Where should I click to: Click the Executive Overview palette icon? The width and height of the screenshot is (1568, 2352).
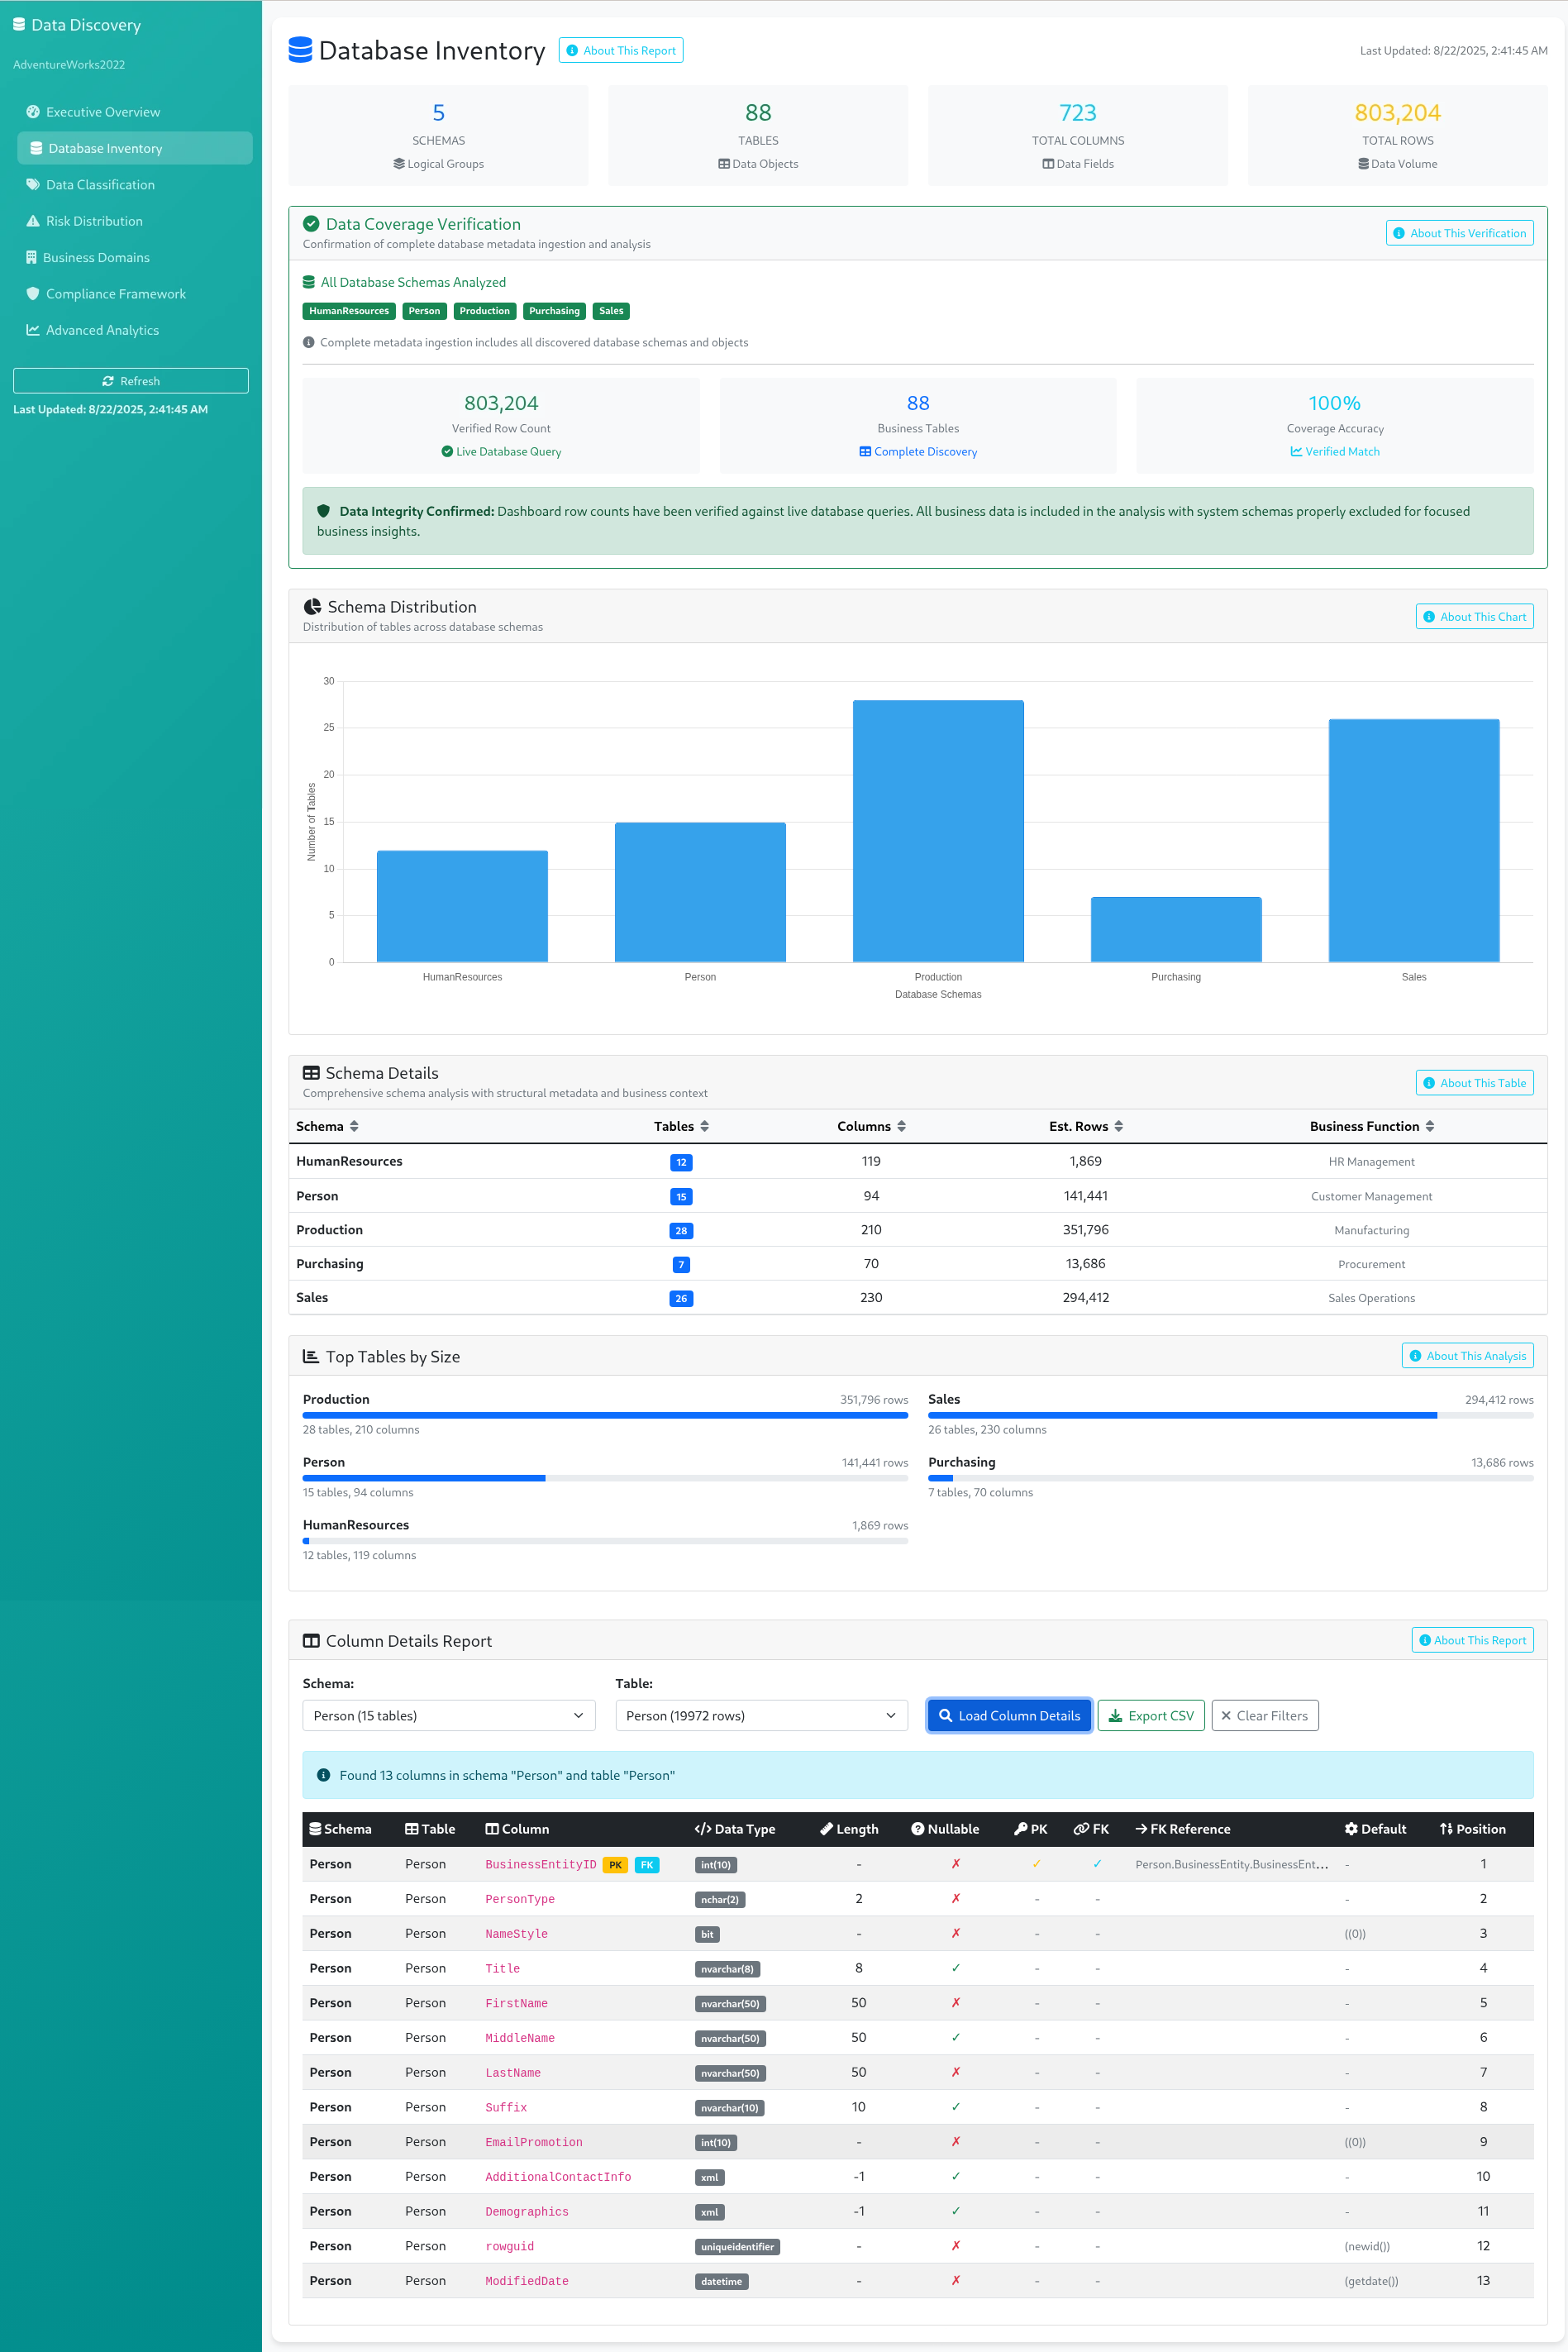point(33,112)
